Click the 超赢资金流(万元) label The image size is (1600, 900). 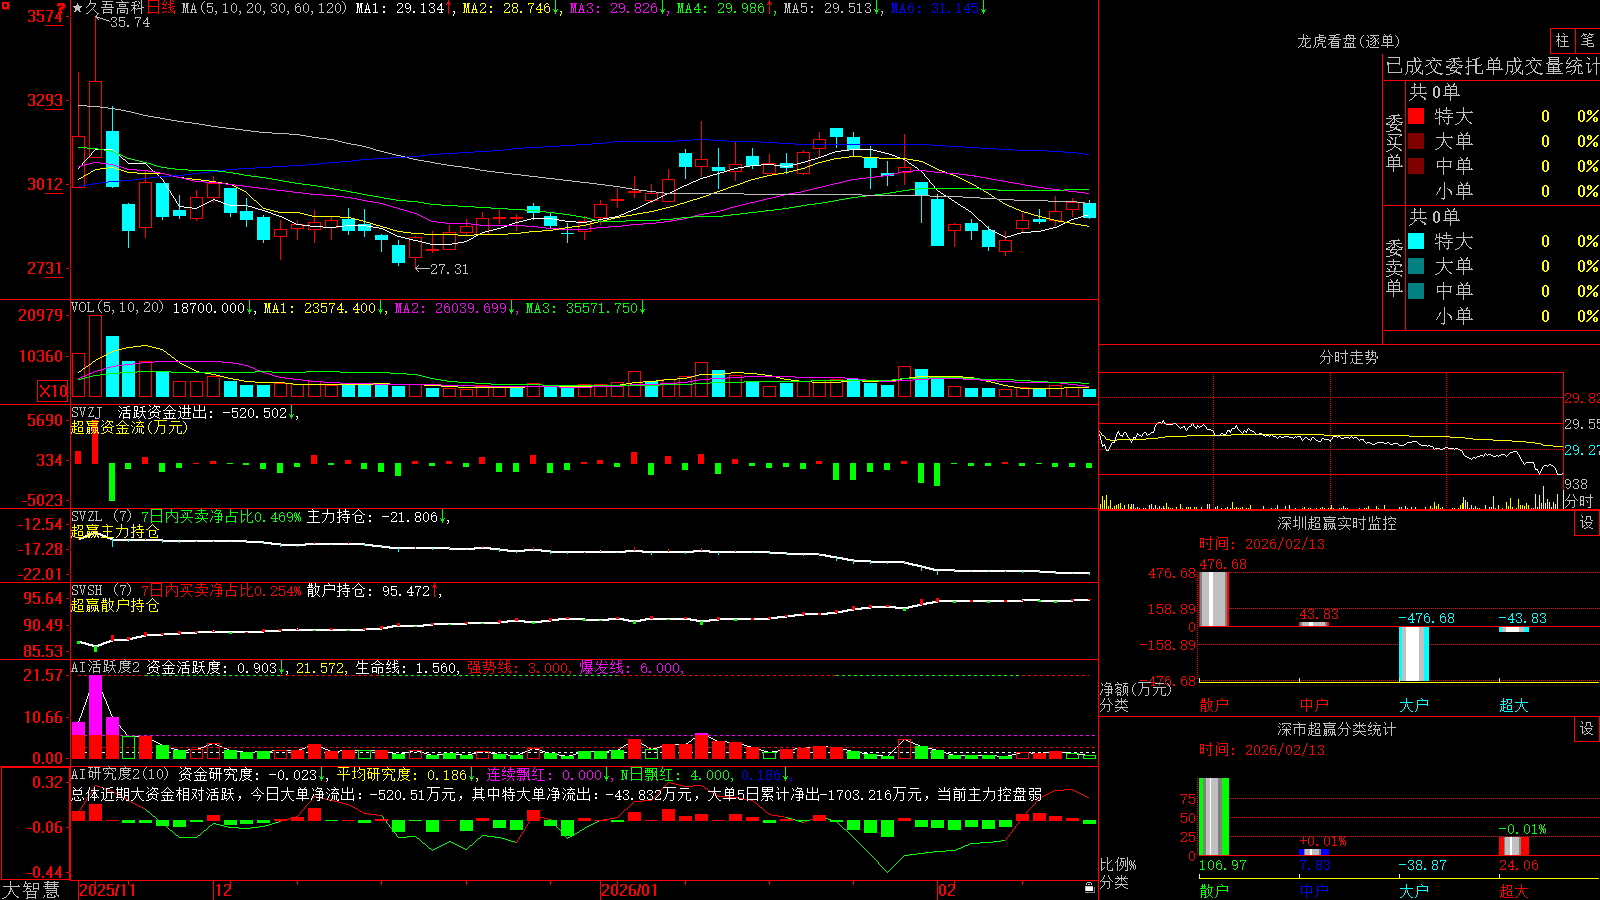129,427
